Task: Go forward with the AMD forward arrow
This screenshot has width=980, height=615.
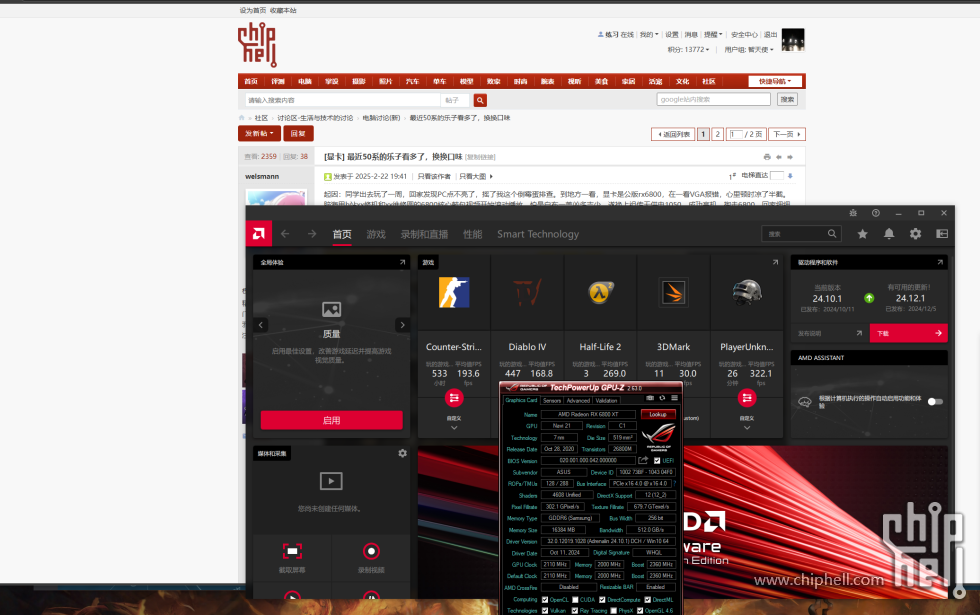Action: tap(311, 234)
